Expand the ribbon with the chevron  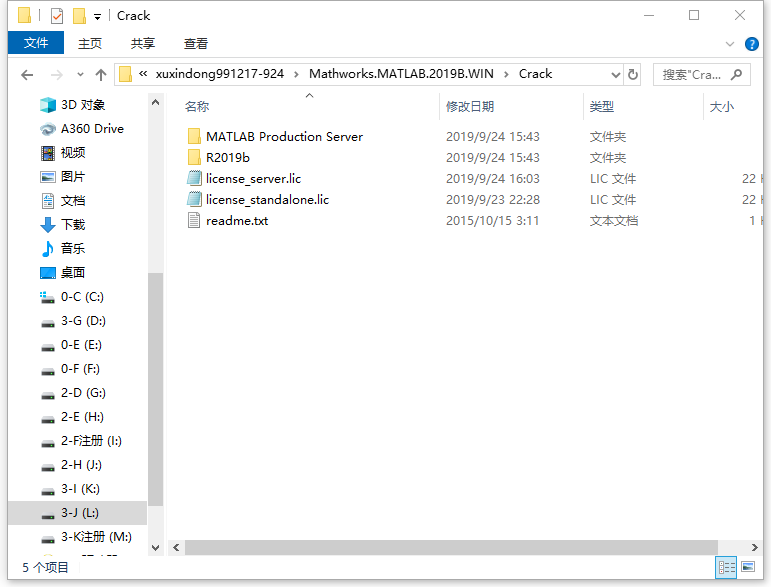coord(730,44)
